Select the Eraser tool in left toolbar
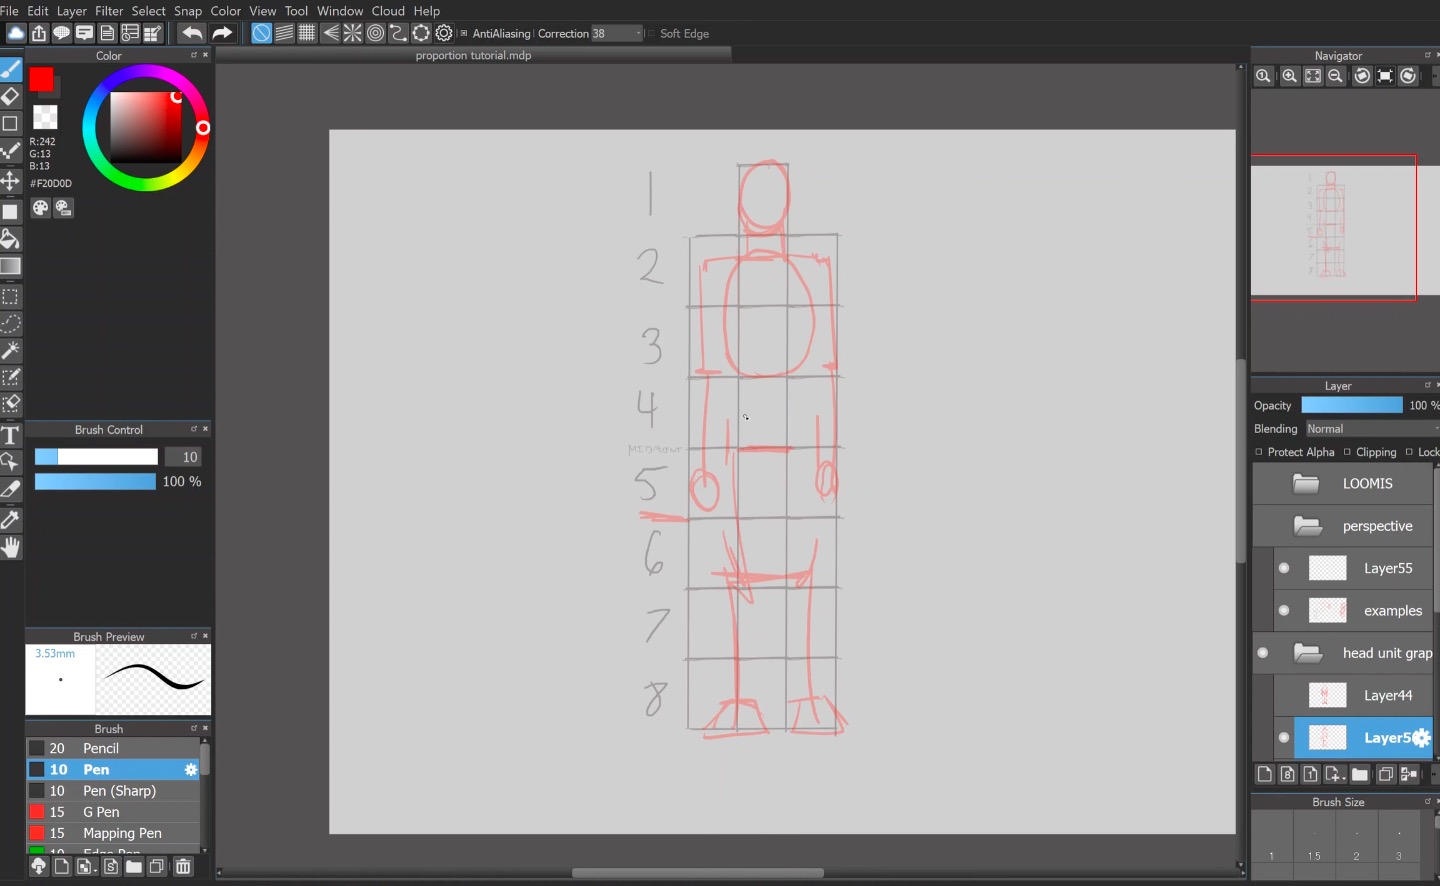The width and height of the screenshot is (1440, 886). point(10,97)
